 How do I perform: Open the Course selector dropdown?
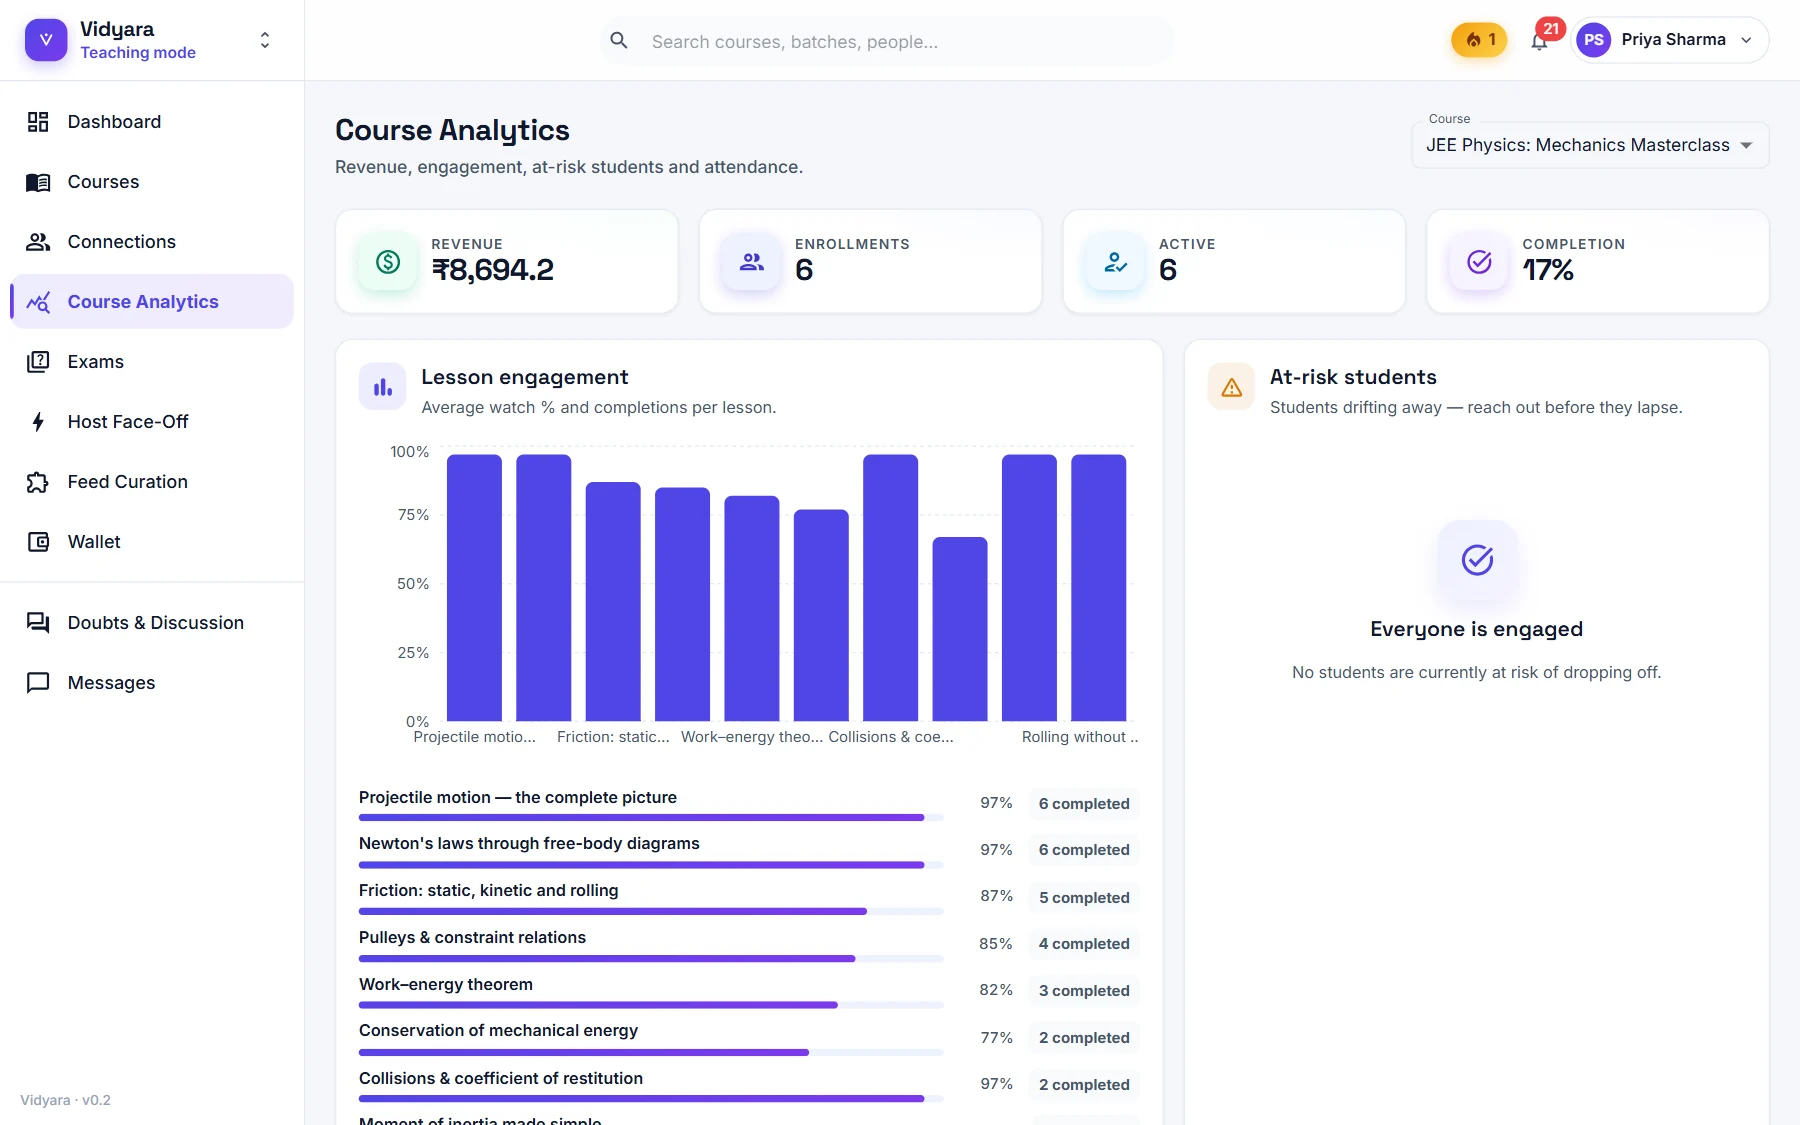click(1590, 145)
